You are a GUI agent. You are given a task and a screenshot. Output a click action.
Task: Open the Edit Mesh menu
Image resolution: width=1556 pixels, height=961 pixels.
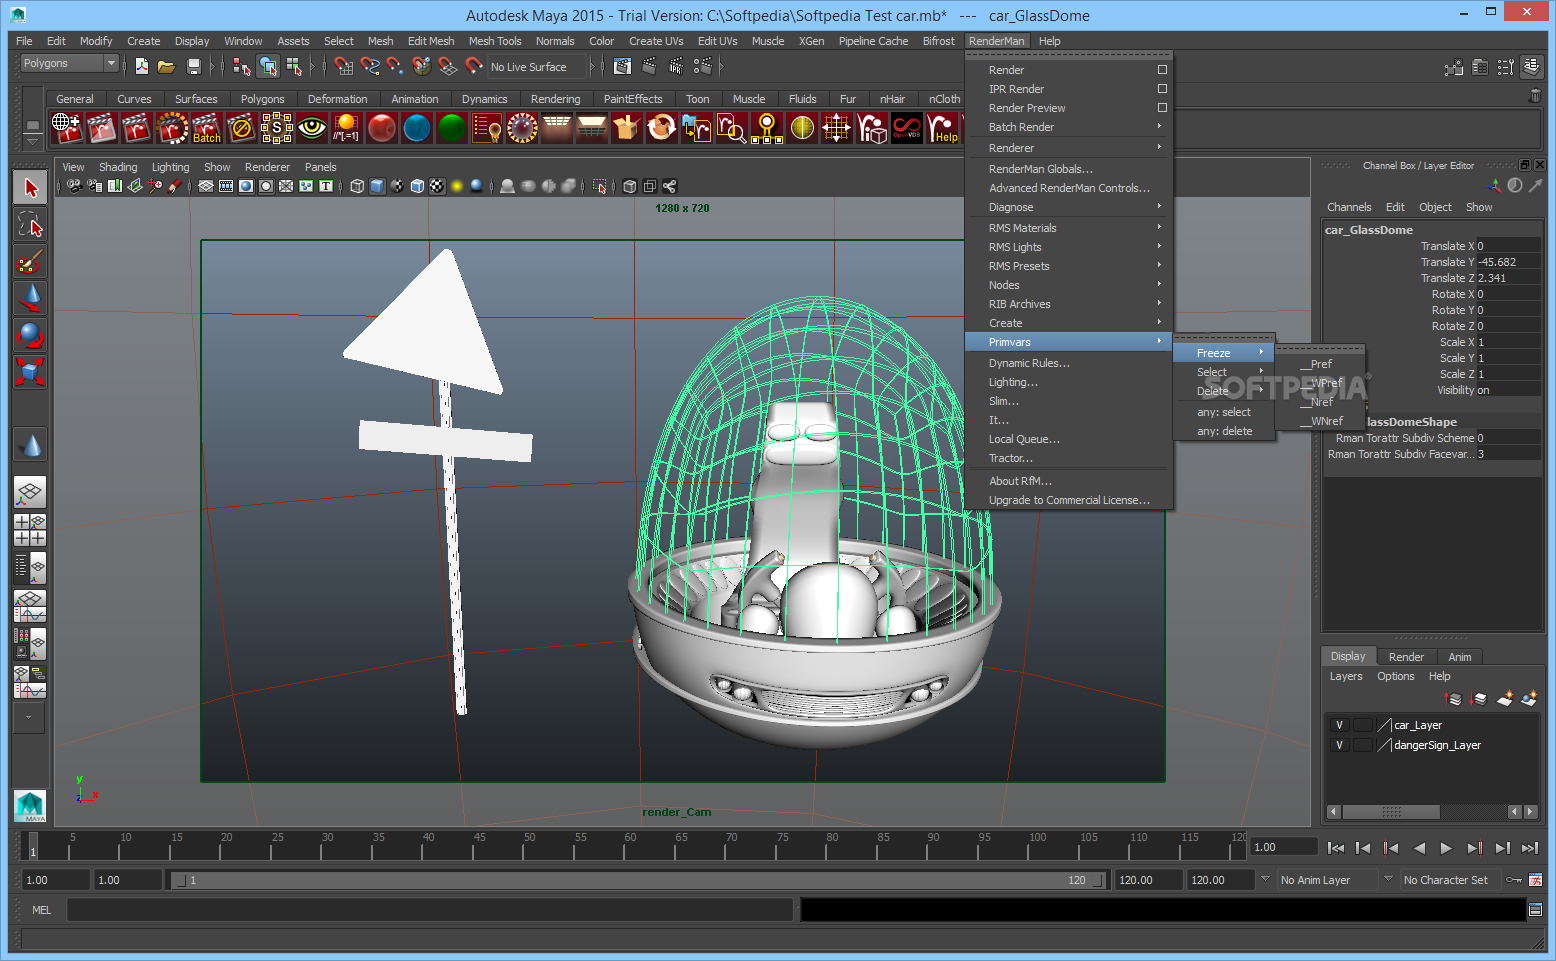click(x=431, y=41)
